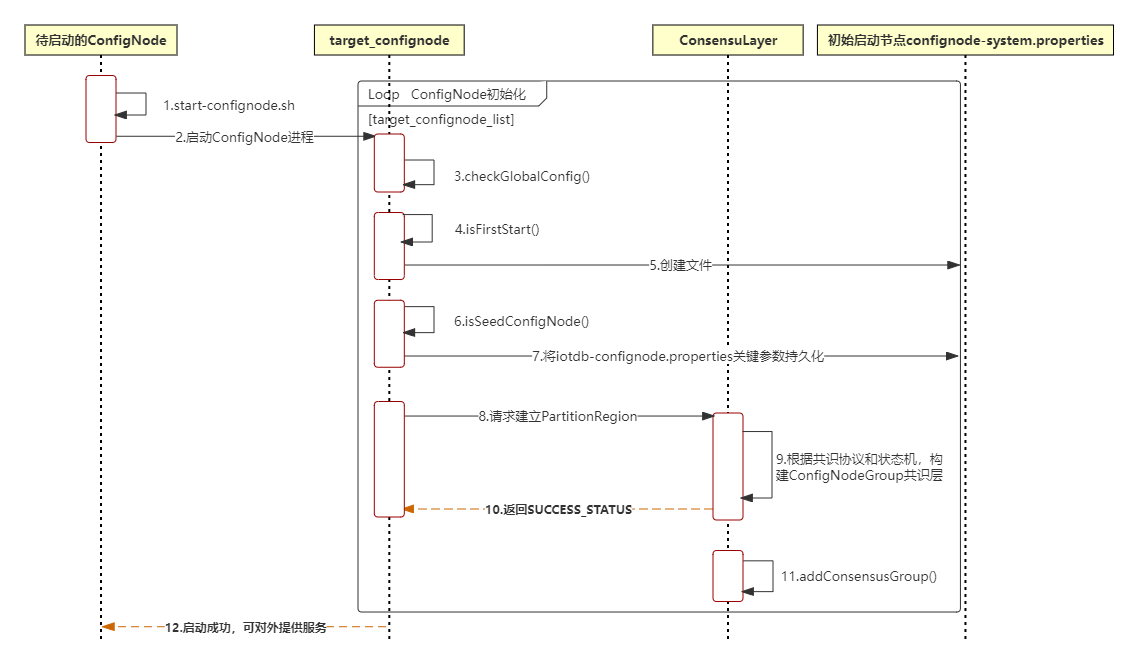
Task: Click the isFirstStart self-message arrow
Action: pyautogui.click(x=421, y=228)
